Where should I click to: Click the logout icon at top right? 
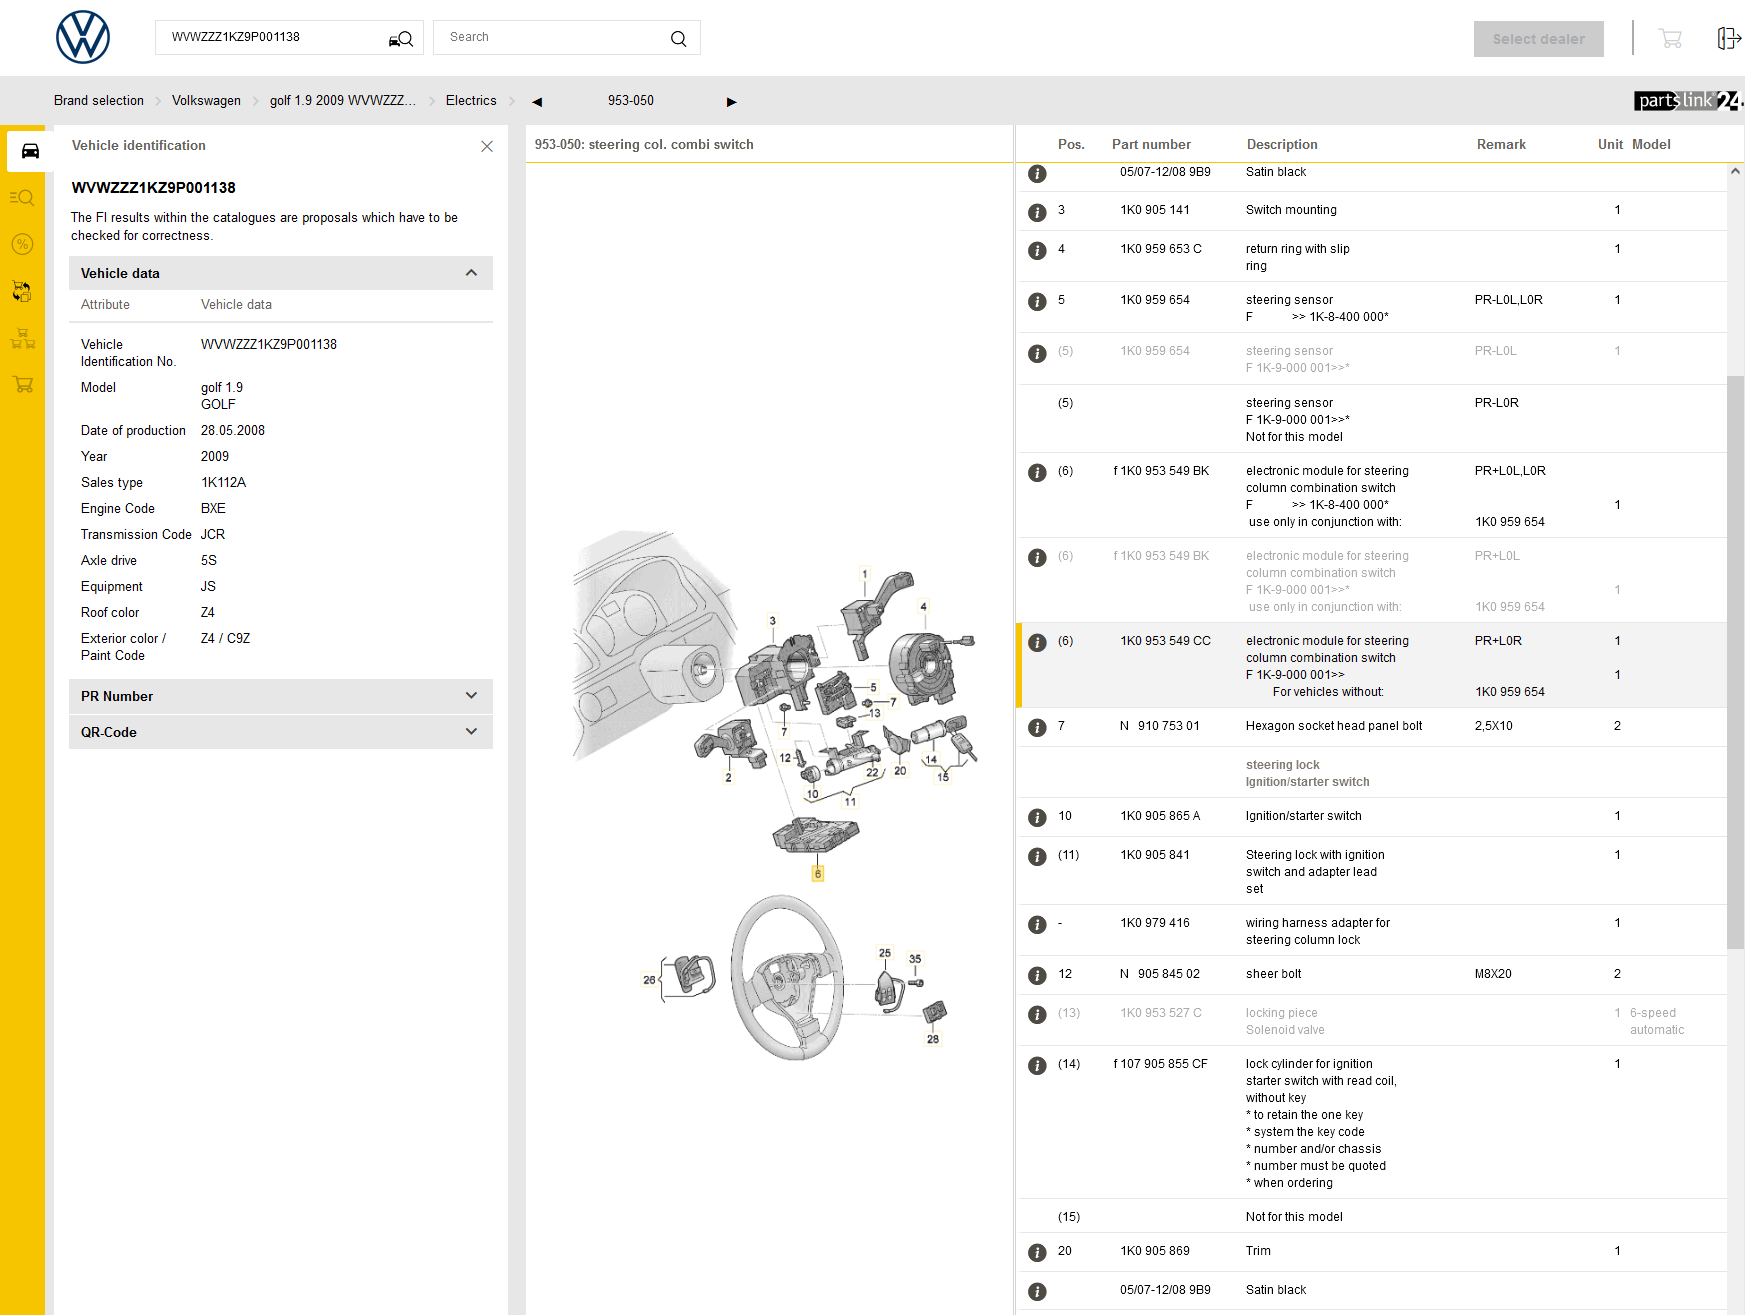coord(1728,38)
